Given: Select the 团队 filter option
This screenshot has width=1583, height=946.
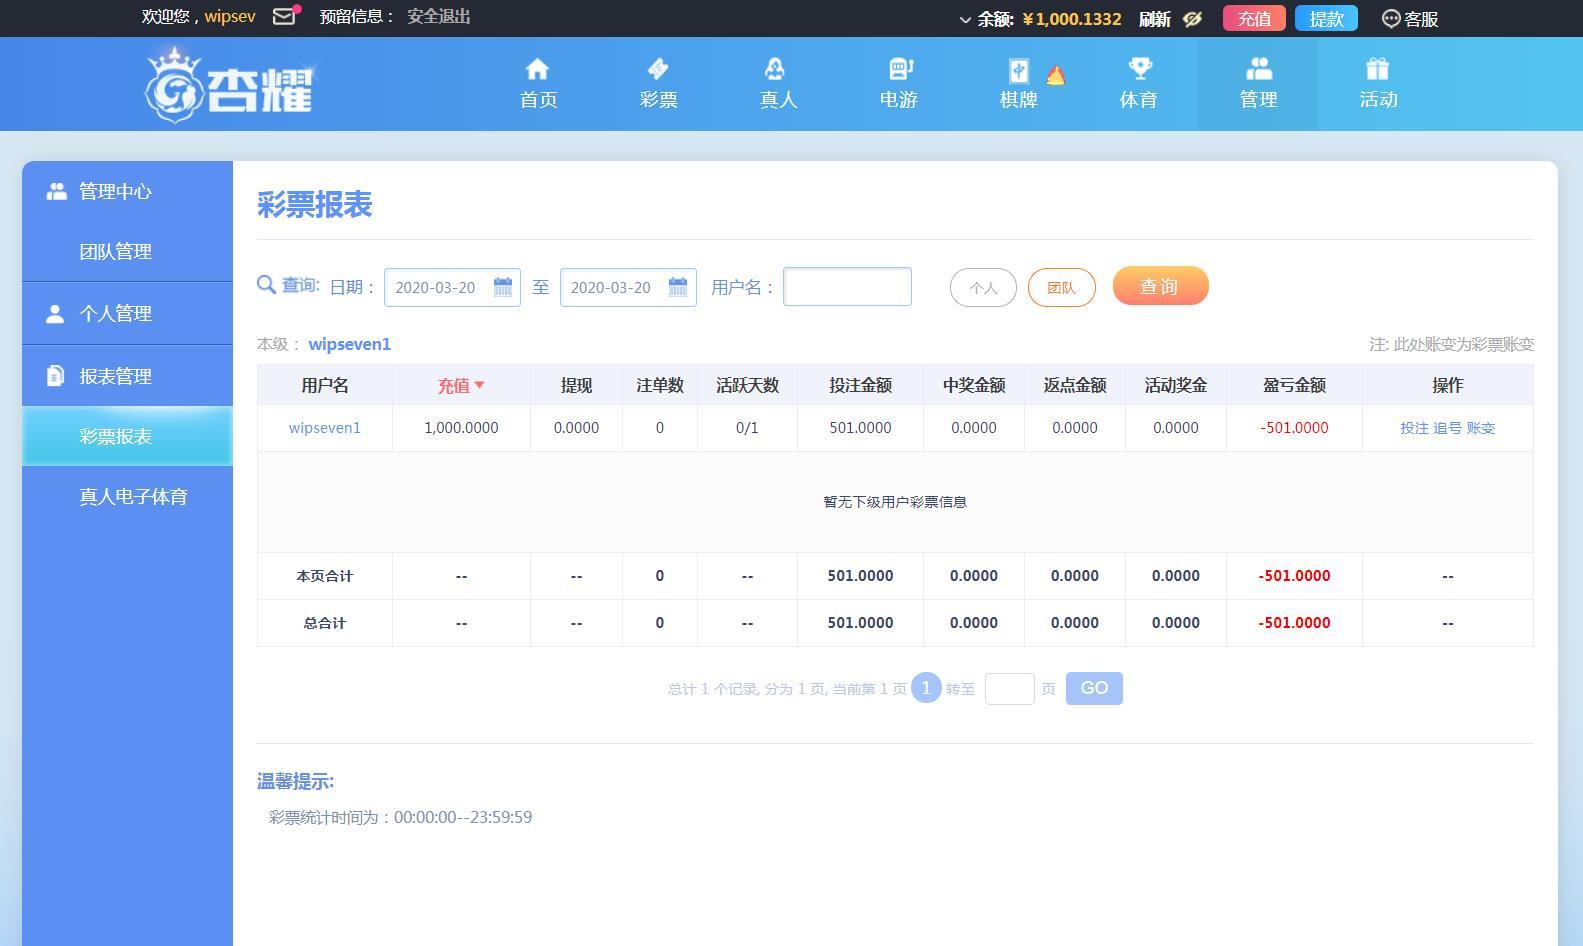Looking at the screenshot, I should click(1061, 288).
